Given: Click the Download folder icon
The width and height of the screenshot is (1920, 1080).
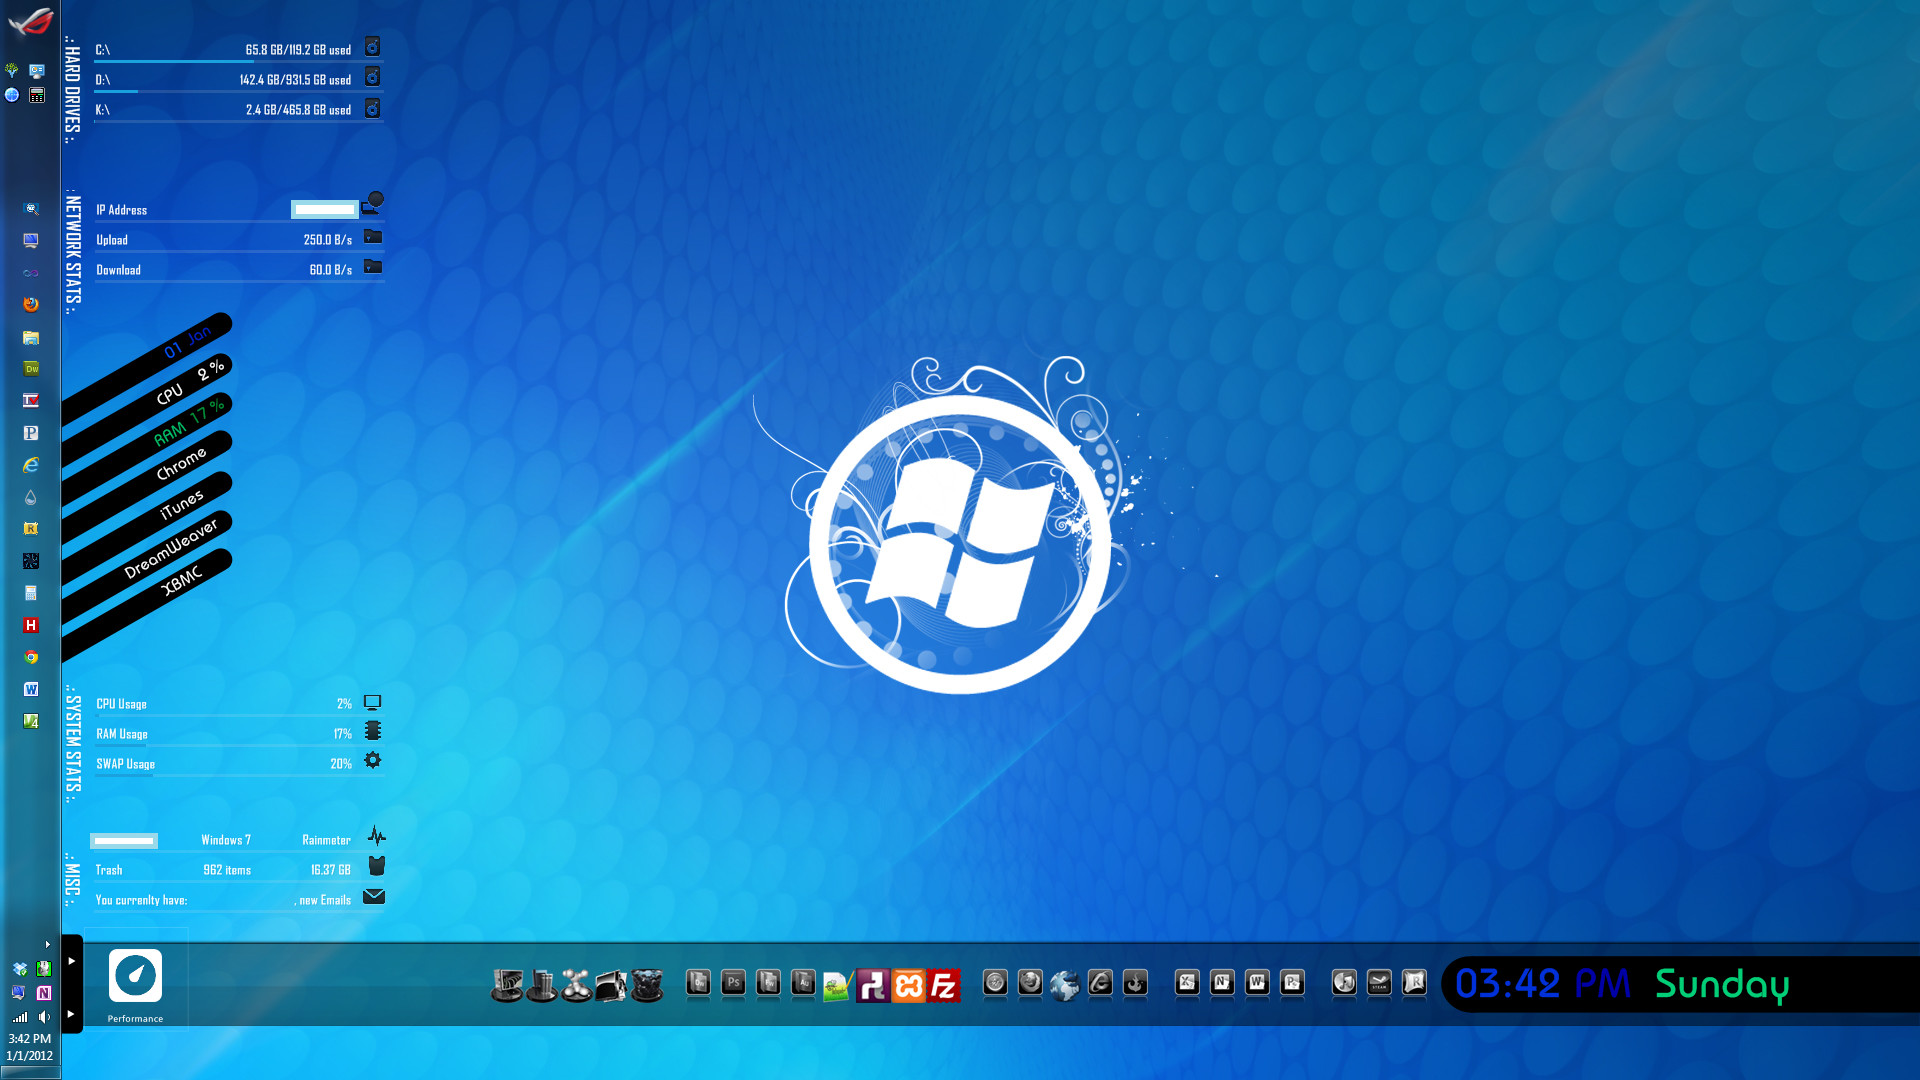Looking at the screenshot, I should pos(373,267).
